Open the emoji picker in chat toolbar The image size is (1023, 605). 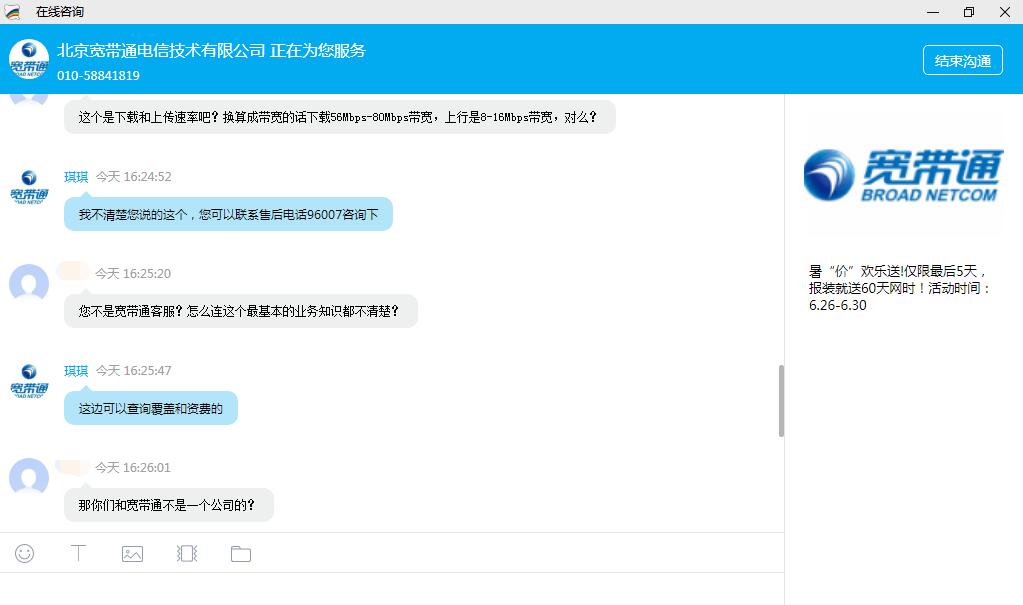coord(25,553)
